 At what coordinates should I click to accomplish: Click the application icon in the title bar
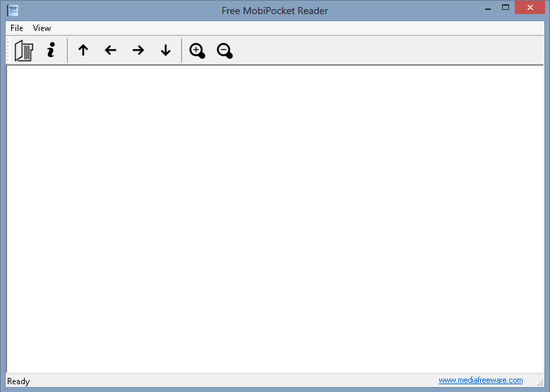click(x=13, y=11)
